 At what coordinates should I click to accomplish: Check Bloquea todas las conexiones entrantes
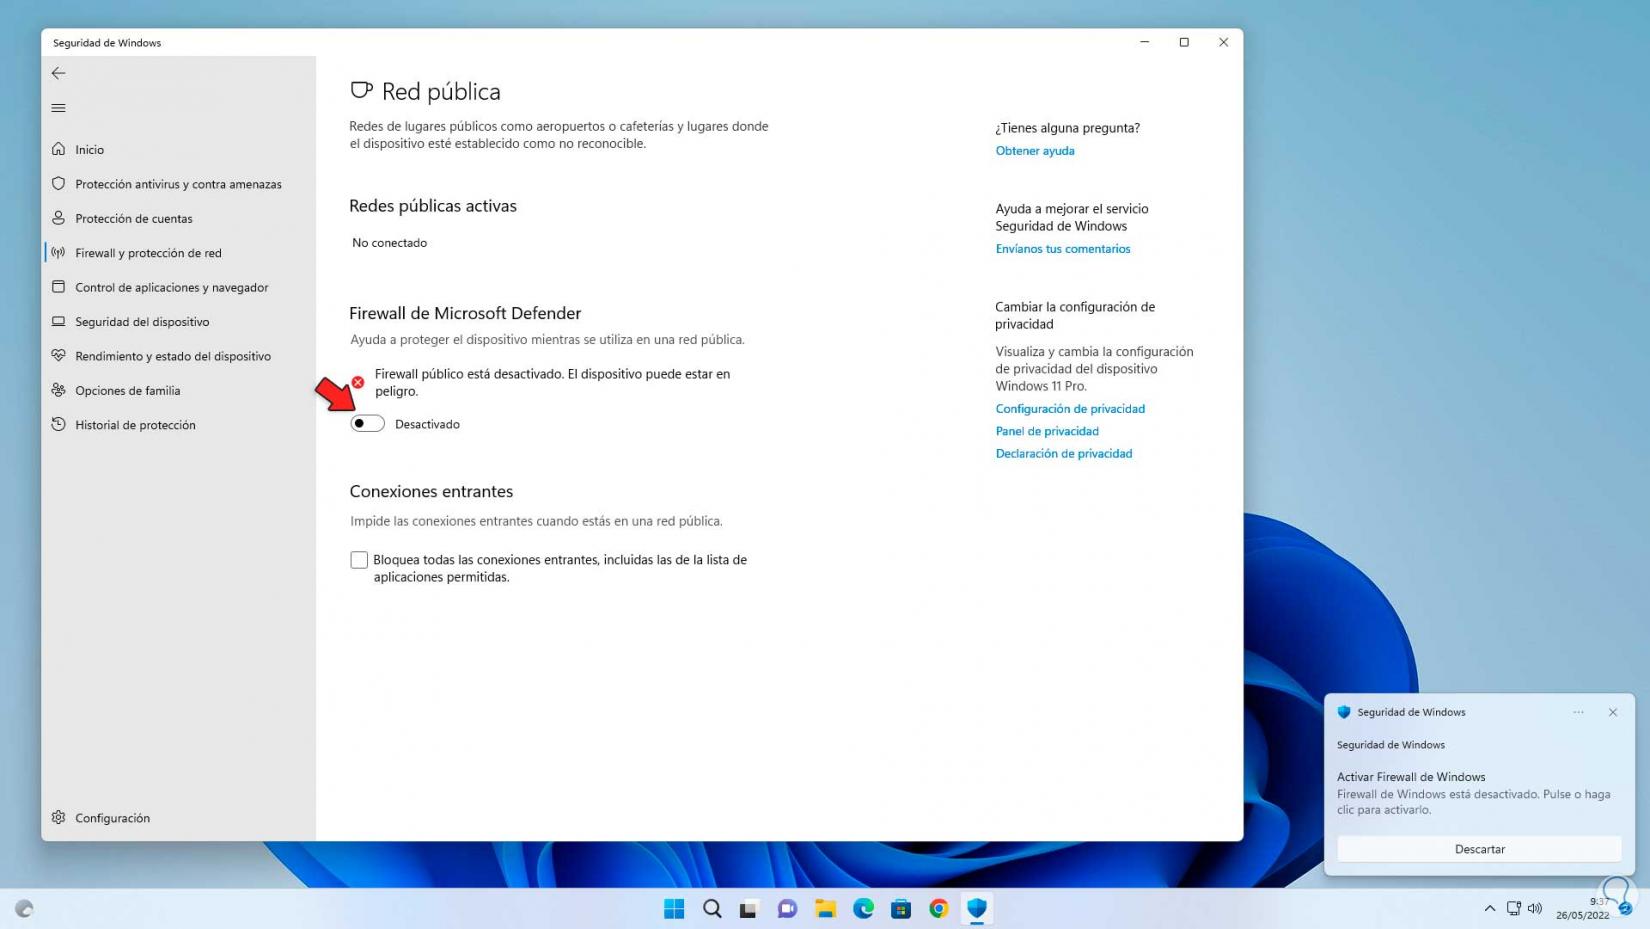tap(359, 560)
